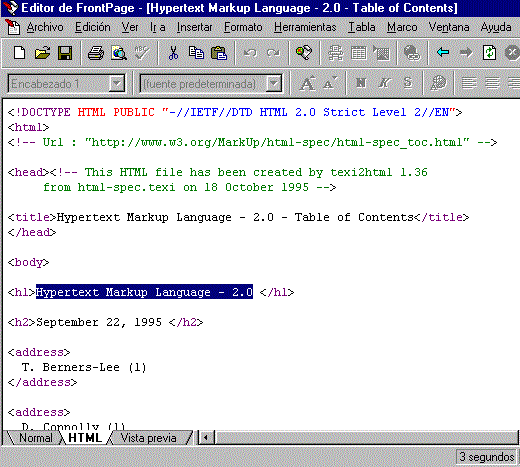The height and width of the screenshot is (467, 520).
Task: Toggle italic with the K button
Action: pos(384,83)
